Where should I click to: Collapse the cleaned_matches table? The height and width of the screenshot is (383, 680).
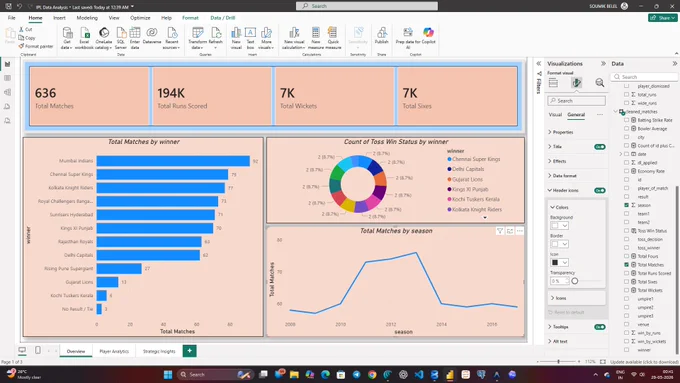tap(615, 111)
